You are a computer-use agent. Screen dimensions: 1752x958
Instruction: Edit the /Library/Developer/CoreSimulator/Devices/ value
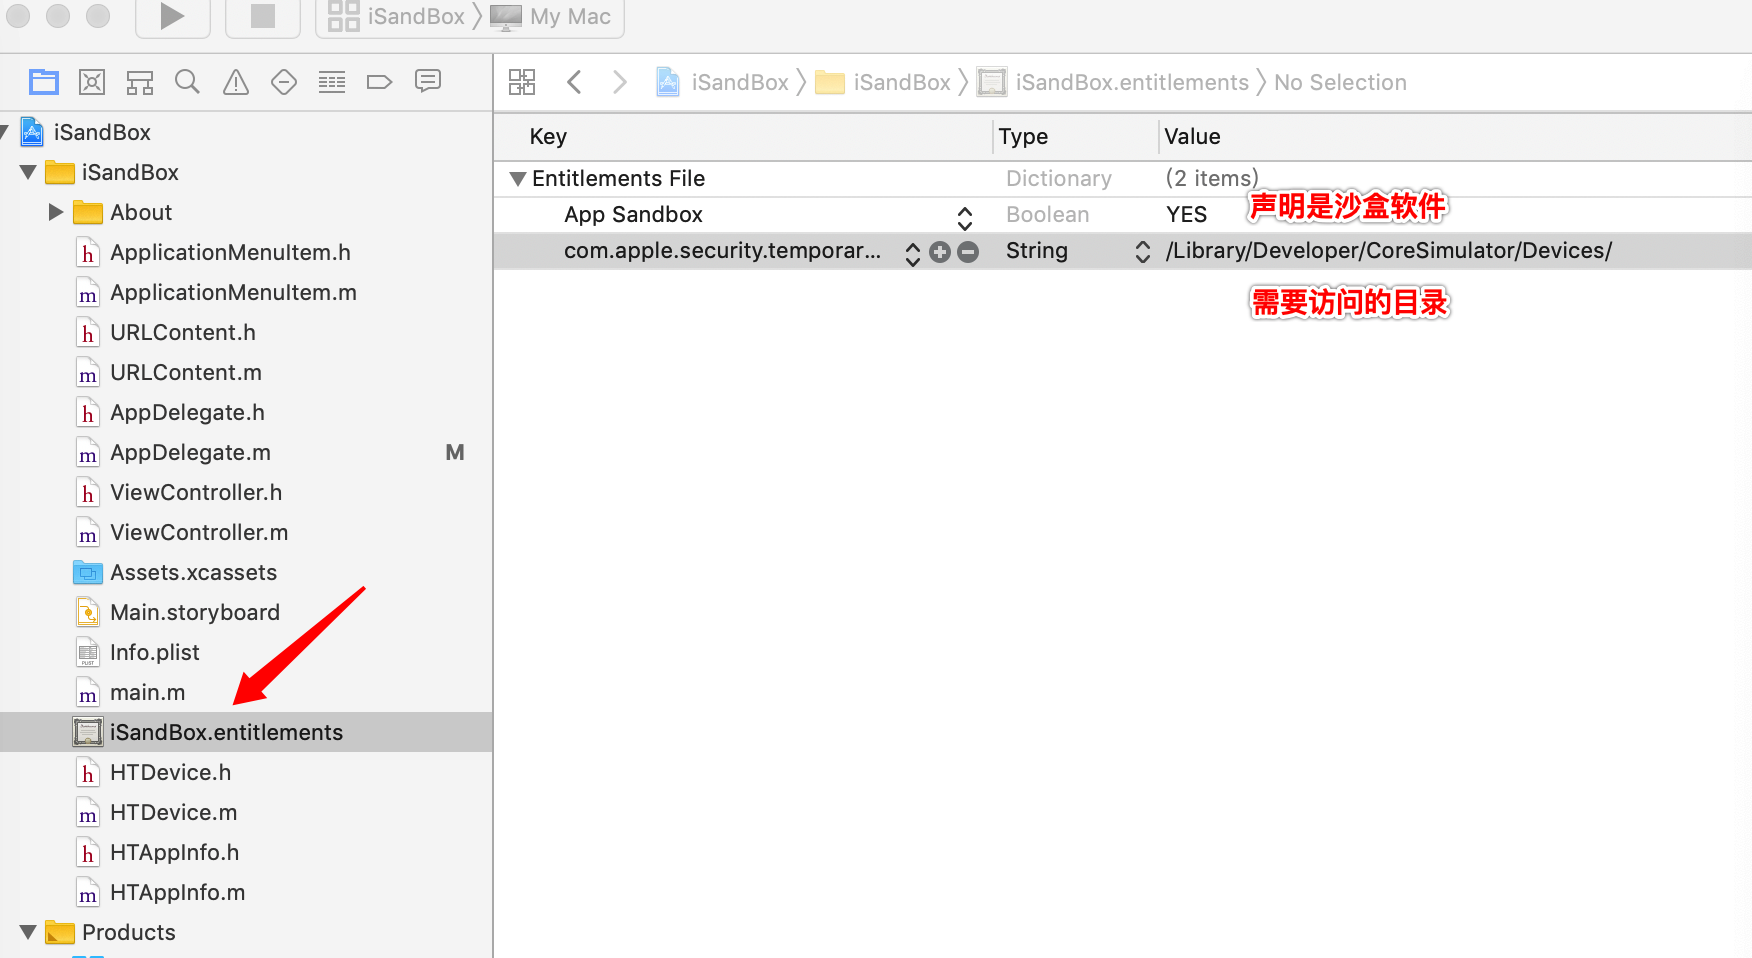pyautogui.click(x=1389, y=251)
